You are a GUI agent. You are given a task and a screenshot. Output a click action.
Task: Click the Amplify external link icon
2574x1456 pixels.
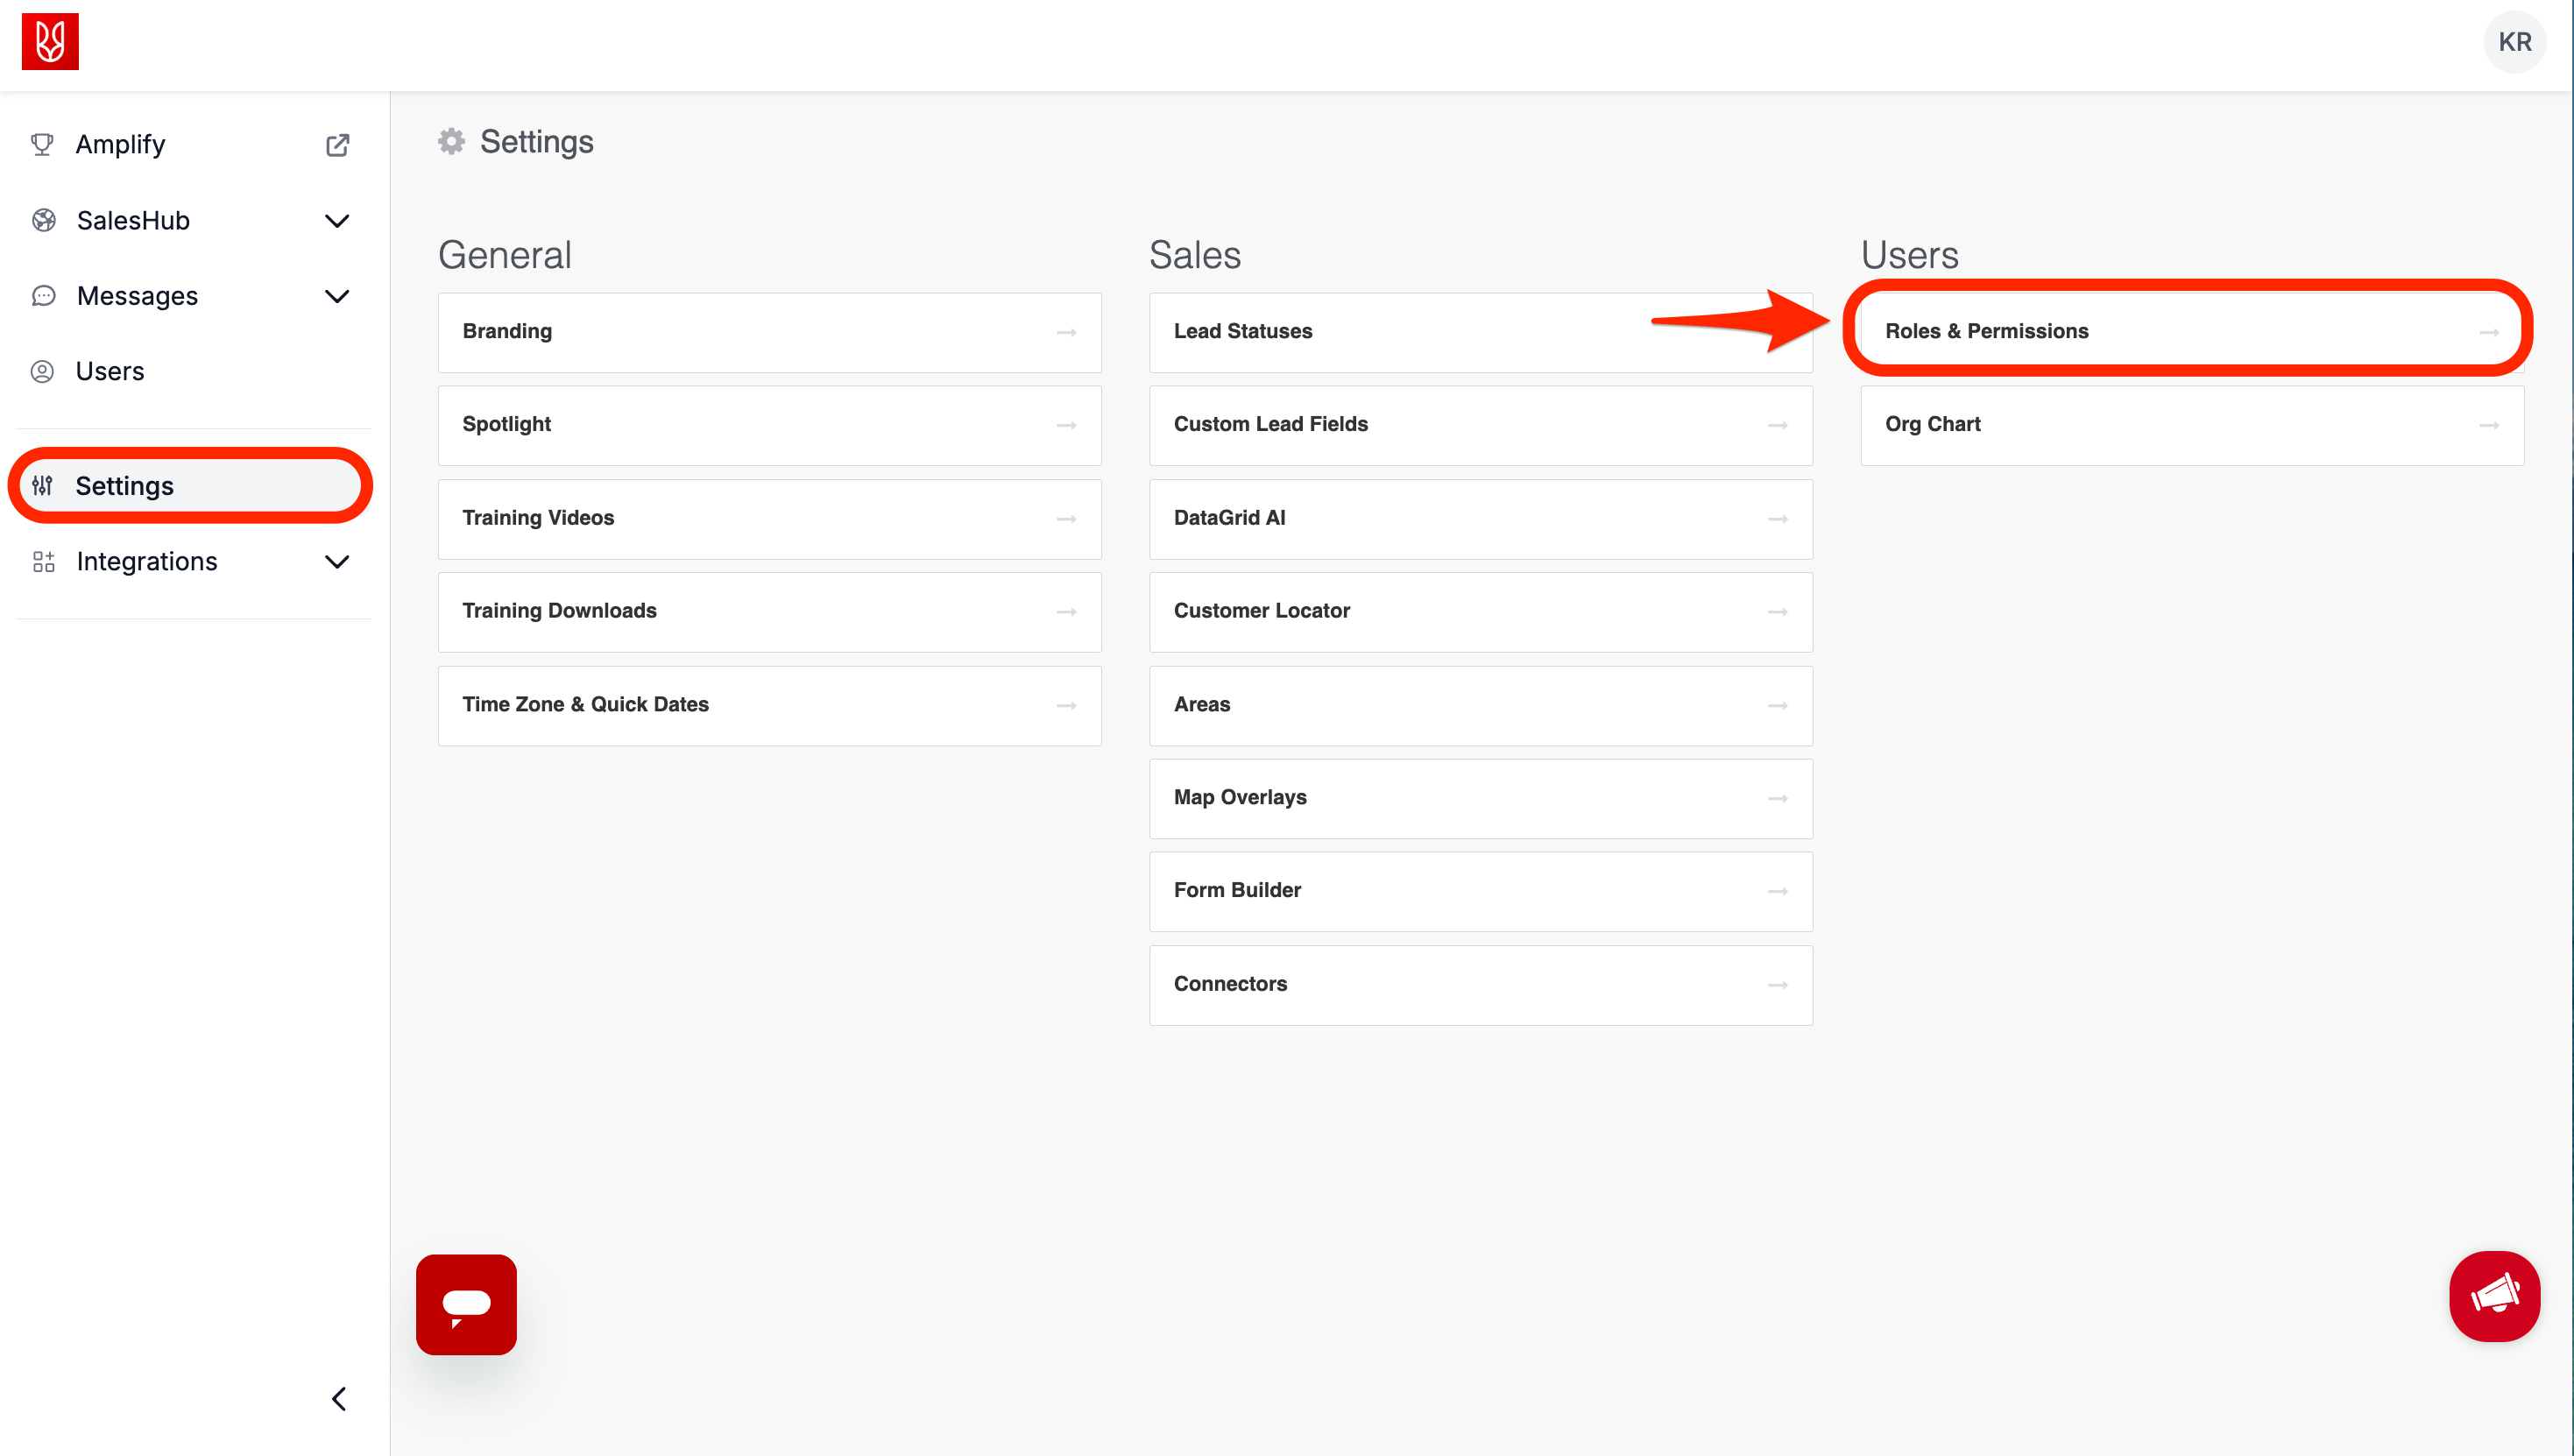pos(337,145)
